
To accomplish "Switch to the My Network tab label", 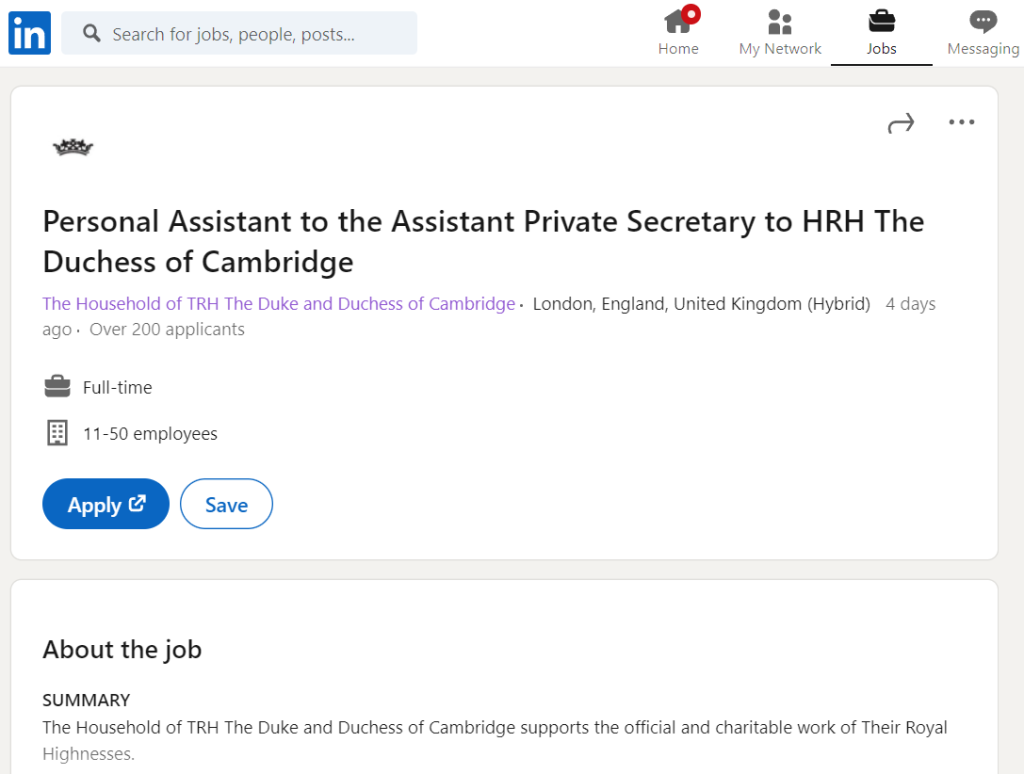I will (x=780, y=49).
